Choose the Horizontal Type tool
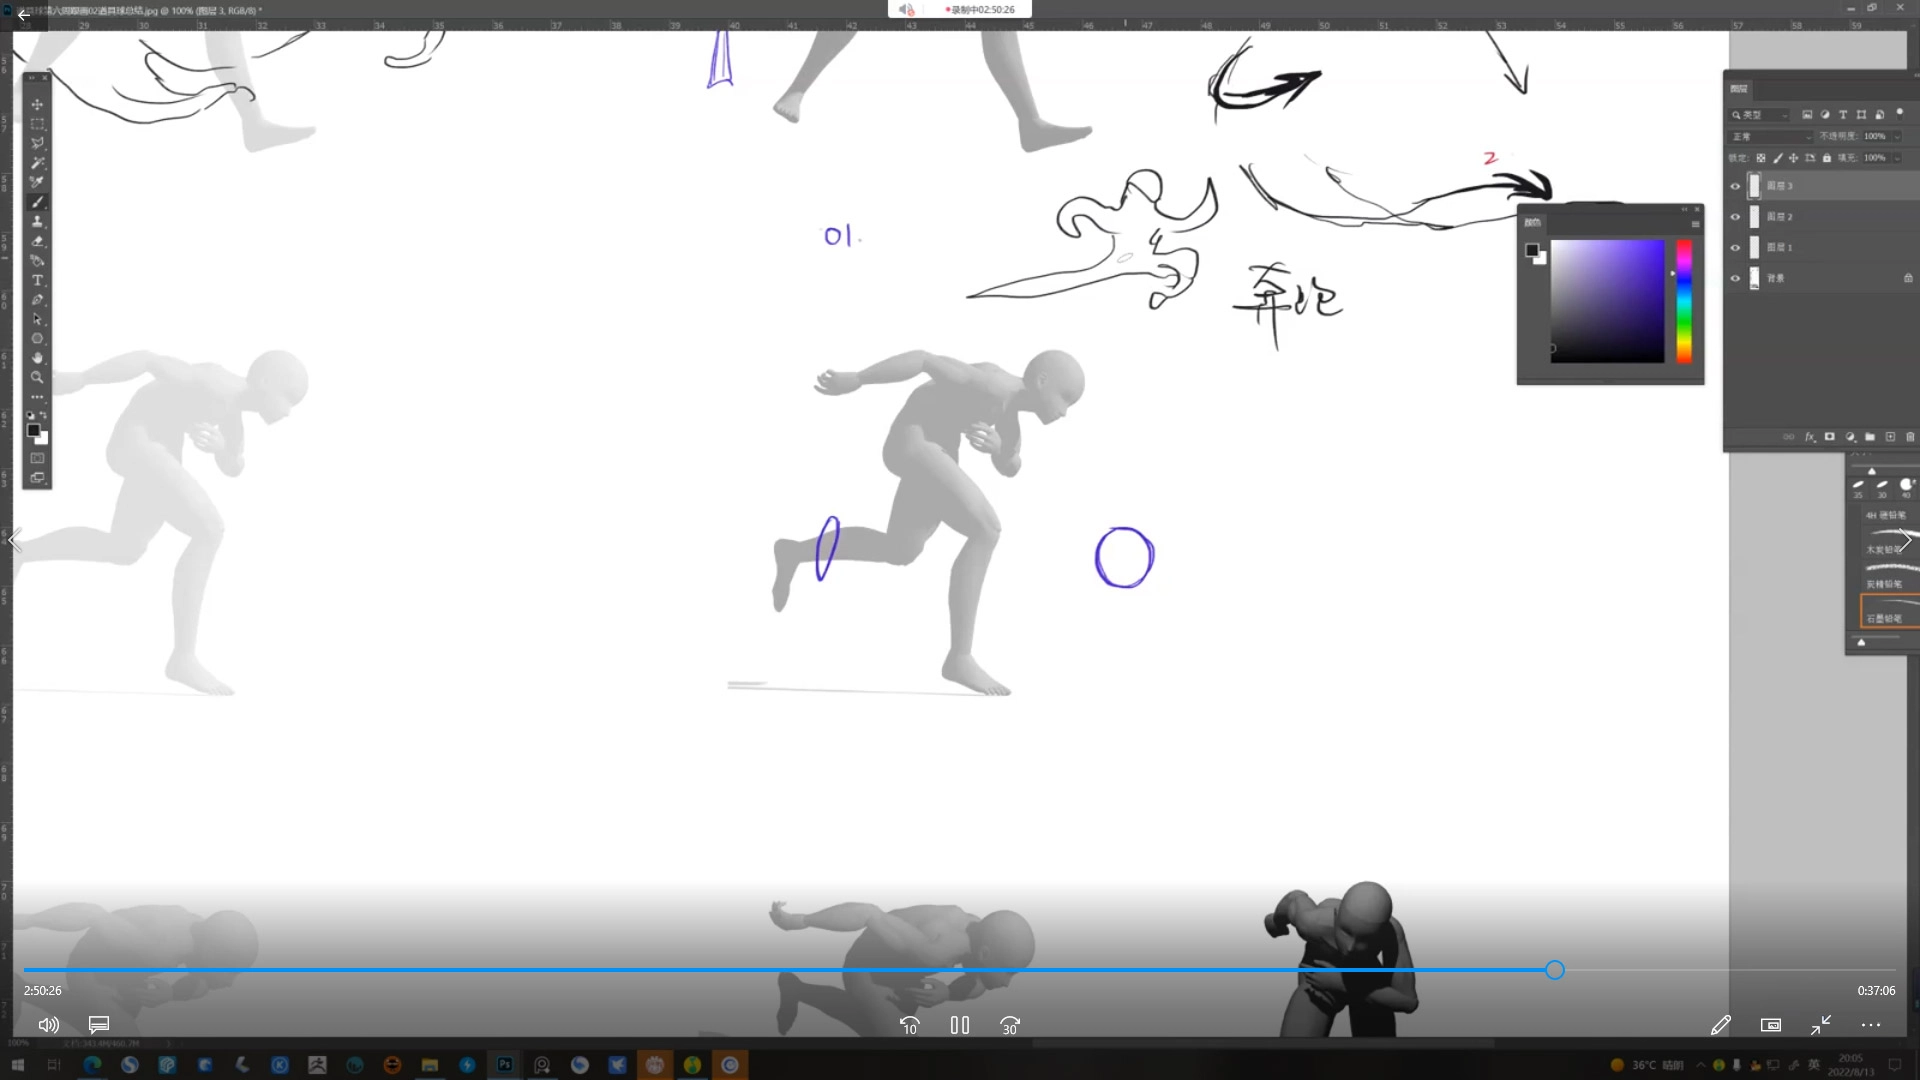The width and height of the screenshot is (1920, 1080). [37, 280]
